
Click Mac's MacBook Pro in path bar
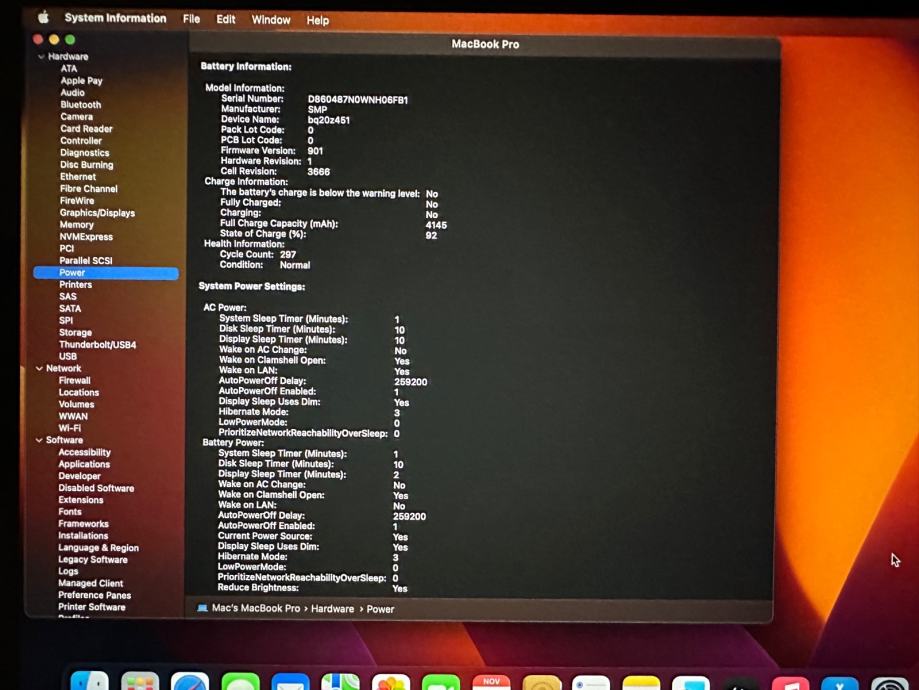(256, 609)
